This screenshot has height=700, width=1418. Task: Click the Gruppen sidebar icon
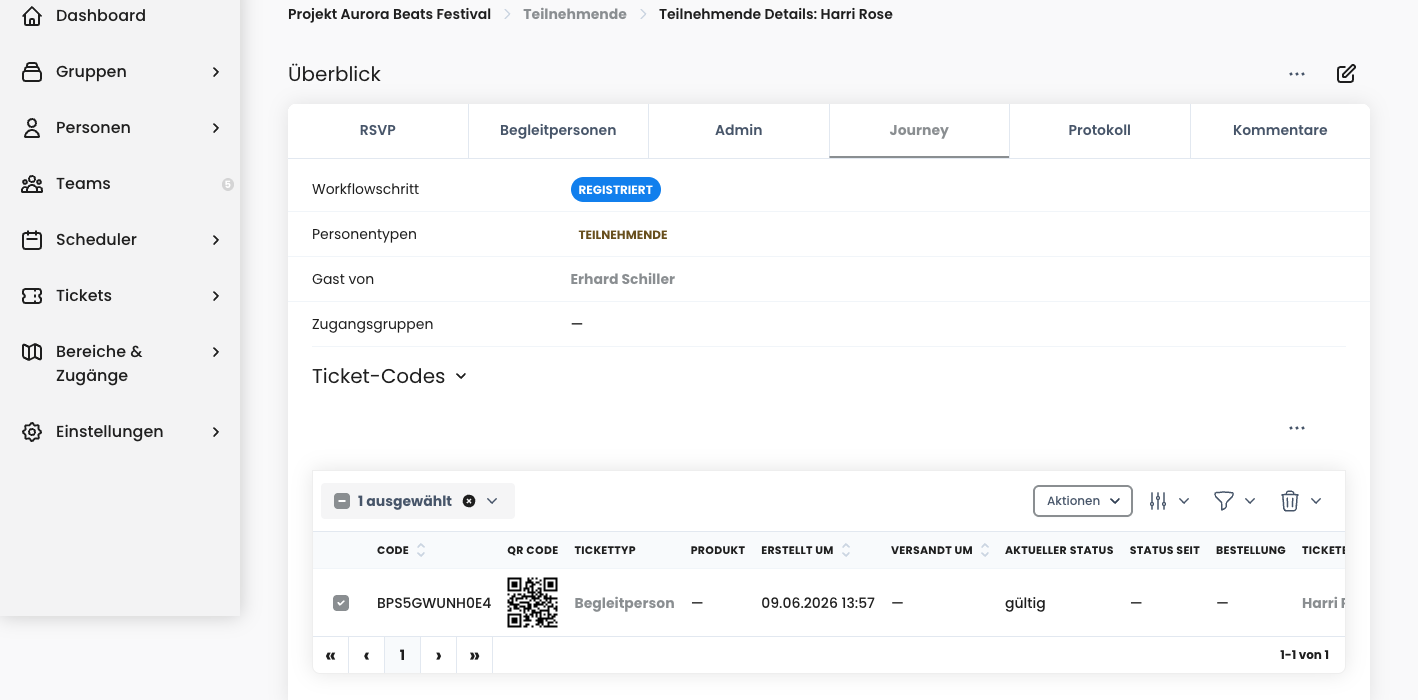click(32, 72)
